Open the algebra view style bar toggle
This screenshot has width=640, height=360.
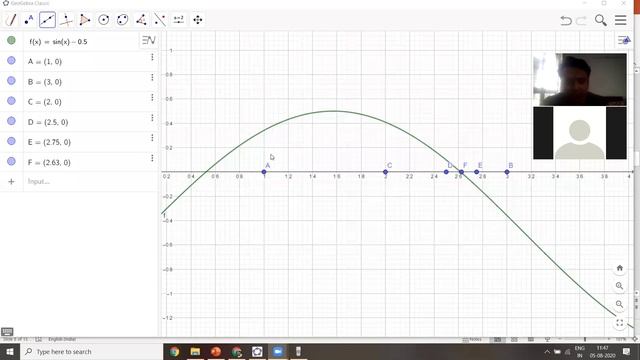[149, 40]
